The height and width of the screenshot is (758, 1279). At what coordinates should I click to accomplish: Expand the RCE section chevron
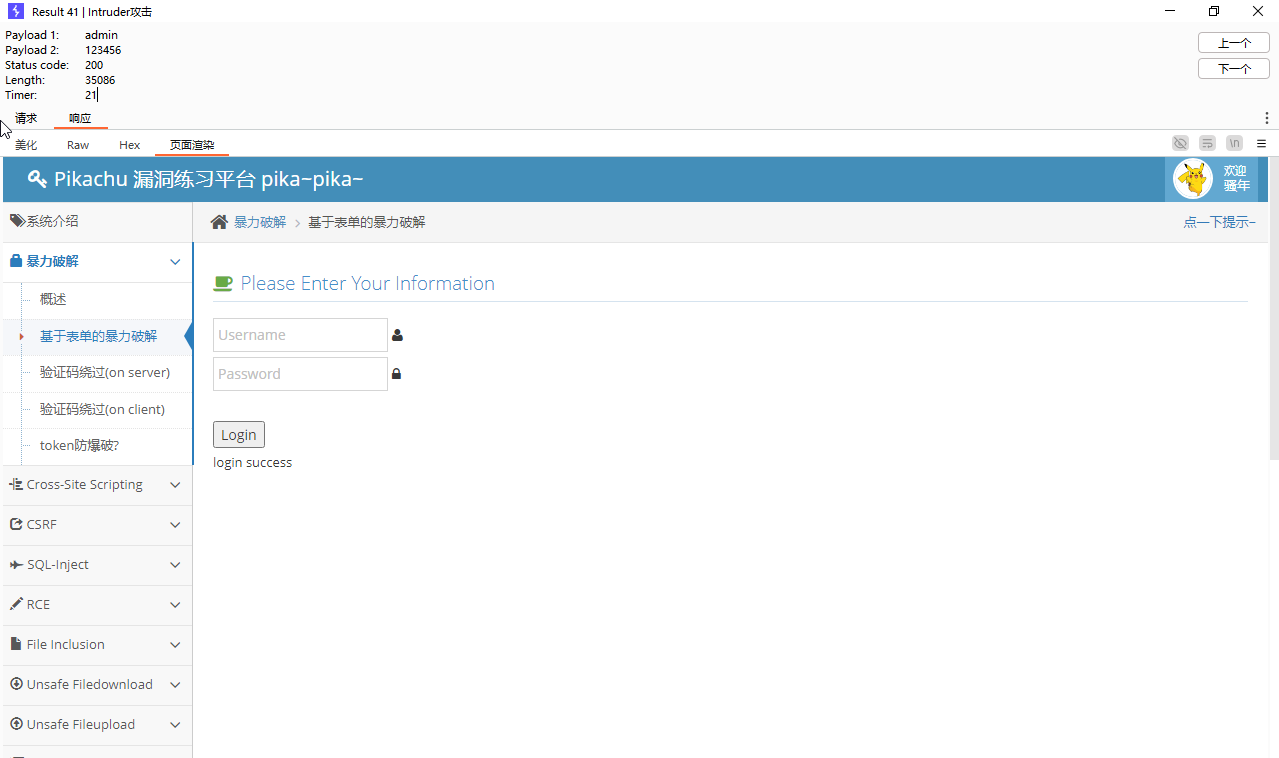pos(175,605)
